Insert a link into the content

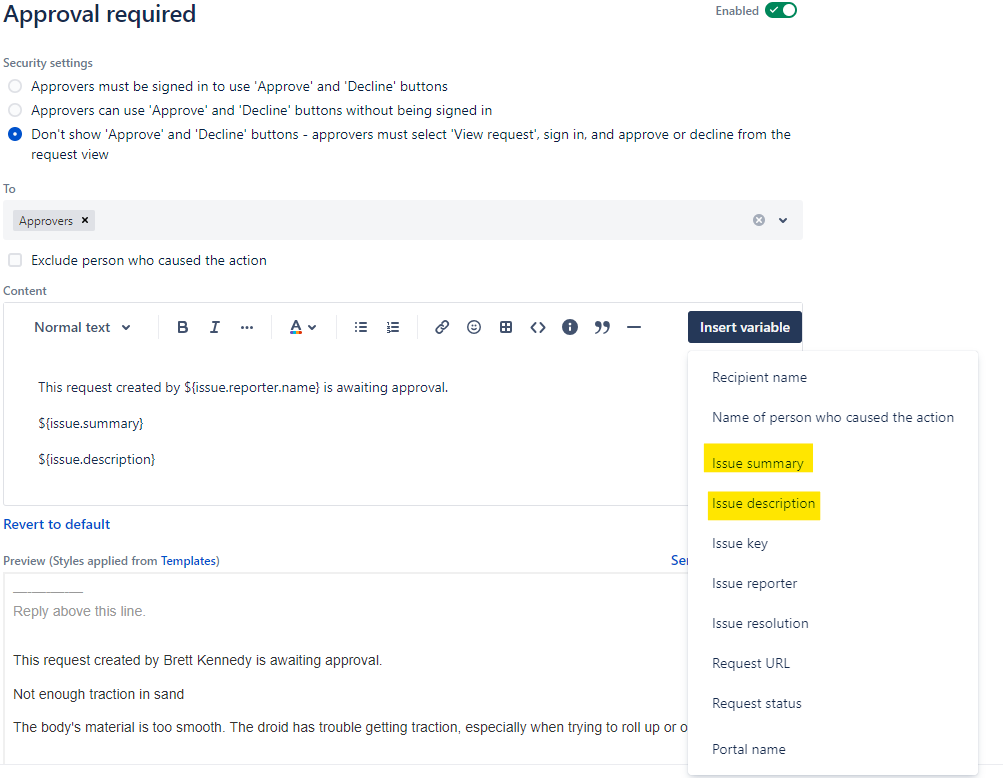[x=441, y=327]
